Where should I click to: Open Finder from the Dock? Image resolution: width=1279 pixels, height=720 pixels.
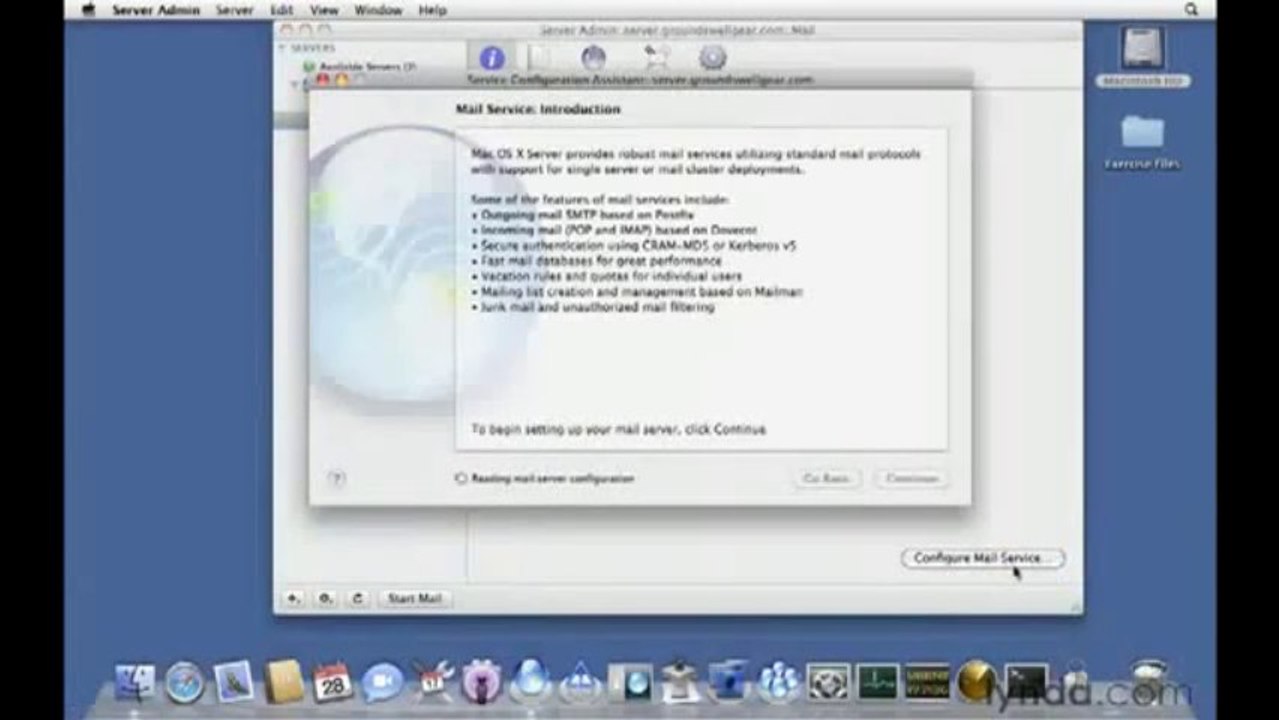click(135, 682)
